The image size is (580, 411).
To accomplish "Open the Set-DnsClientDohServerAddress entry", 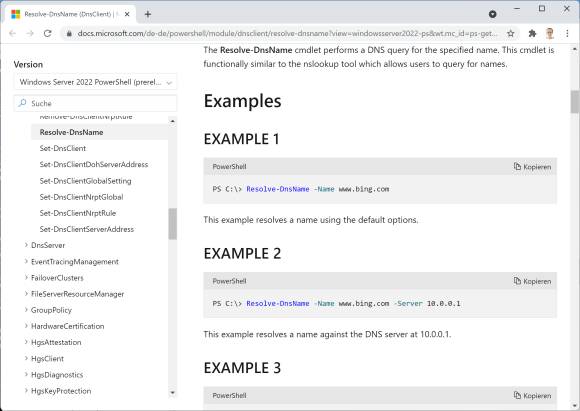I will tap(94, 165).
